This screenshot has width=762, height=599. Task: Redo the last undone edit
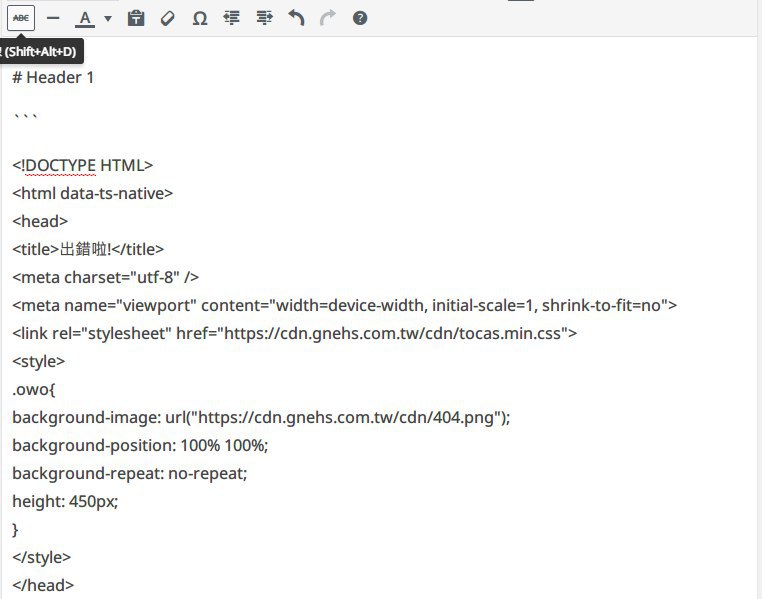point(328,18)
